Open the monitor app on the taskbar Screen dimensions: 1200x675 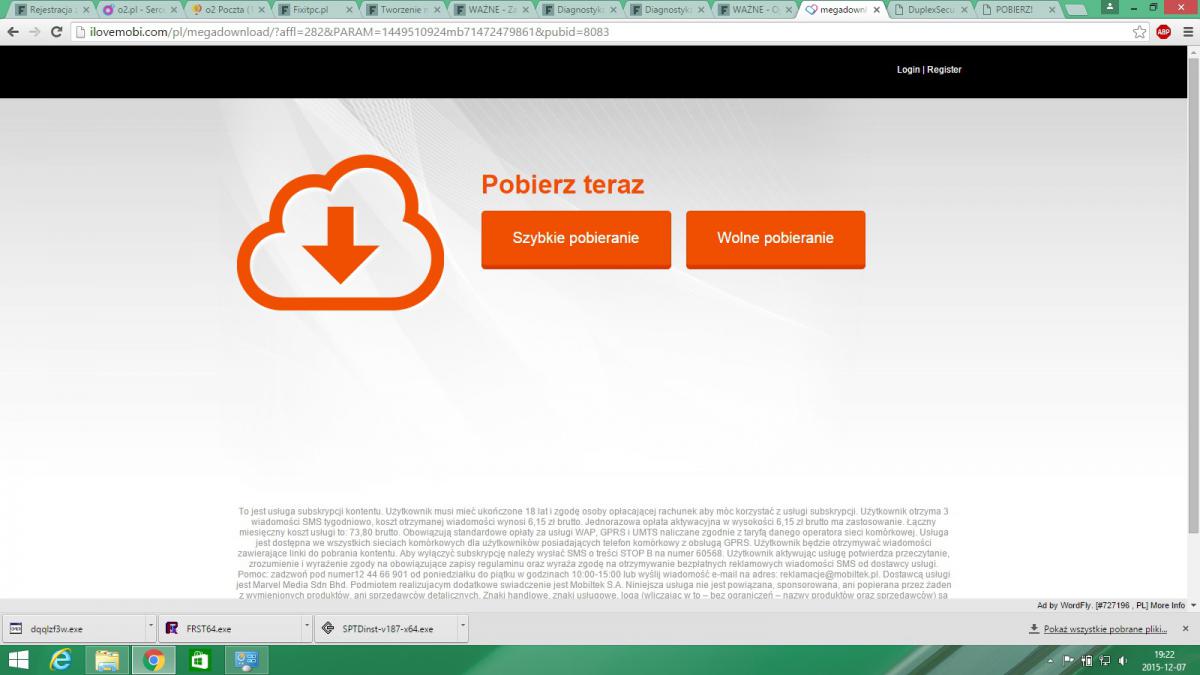click(x=245, y=660)
